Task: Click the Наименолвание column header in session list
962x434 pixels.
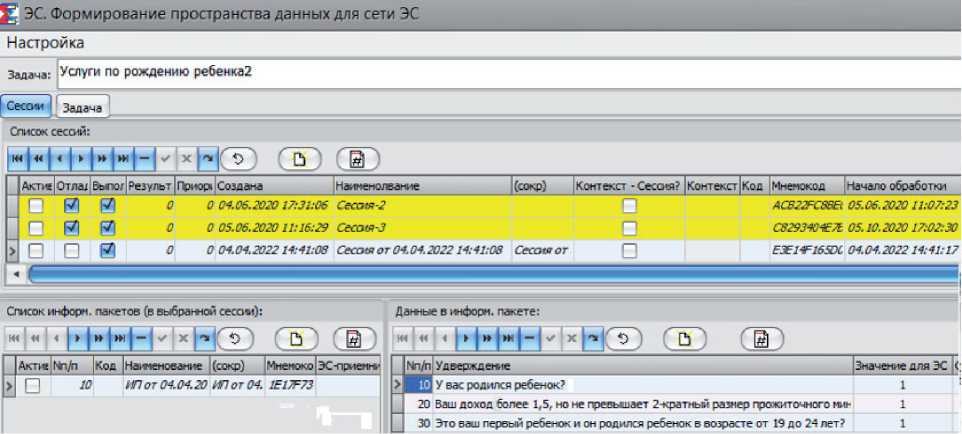Action: click(x=423, y=185)
